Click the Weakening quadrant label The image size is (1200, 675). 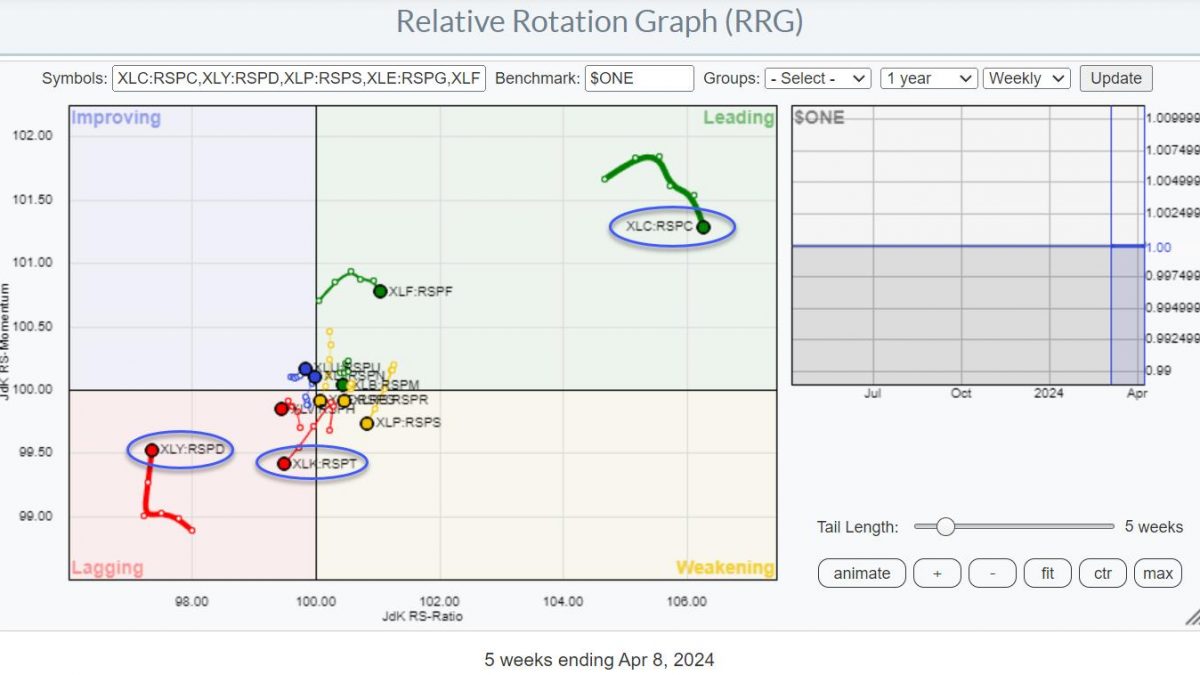[725, 568]
